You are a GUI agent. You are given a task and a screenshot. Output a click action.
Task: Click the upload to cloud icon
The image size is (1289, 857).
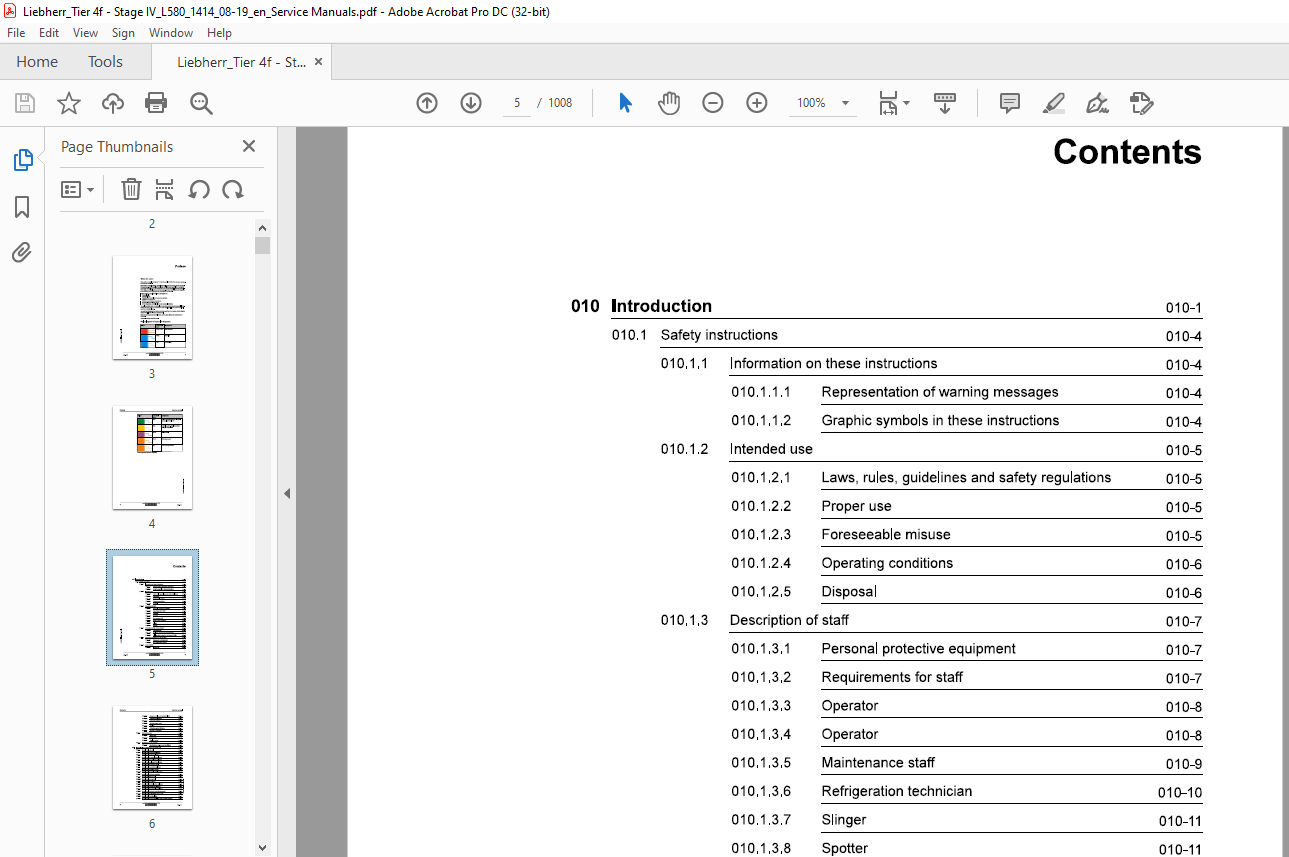[113, 103]
